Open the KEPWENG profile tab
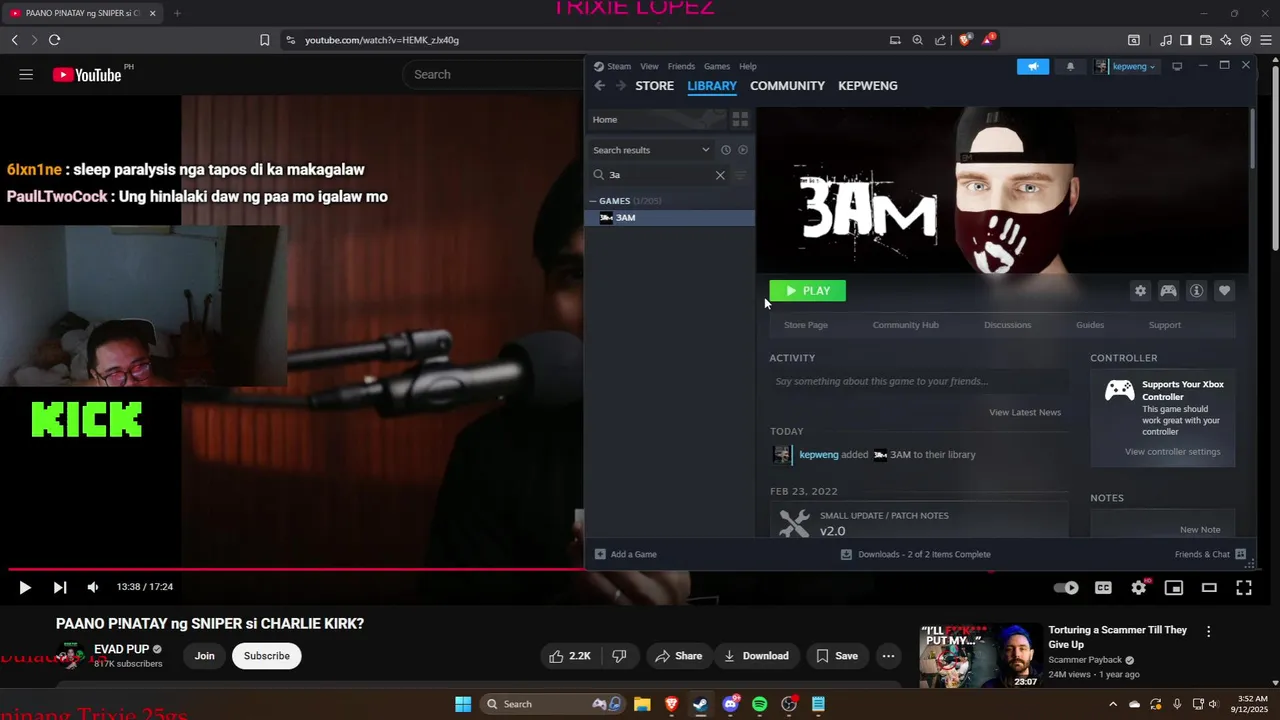Viewport: 1280px width, 720px height. coord(867,86)
